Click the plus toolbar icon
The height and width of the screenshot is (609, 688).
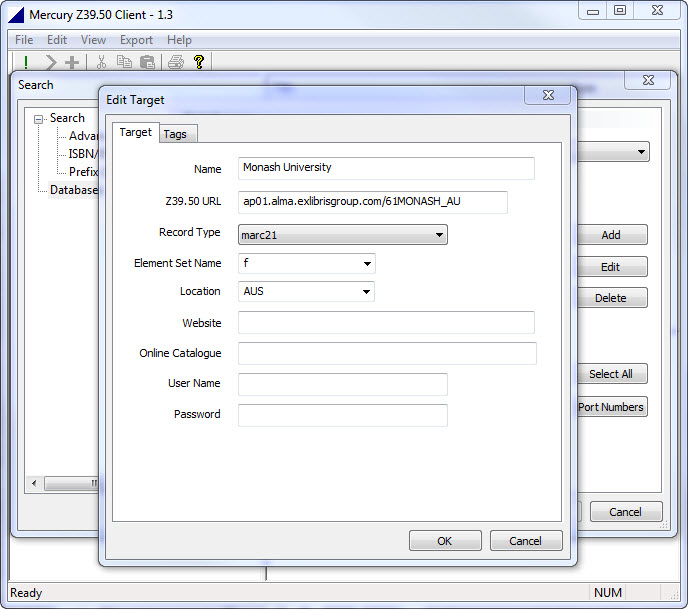pos(72,62)
